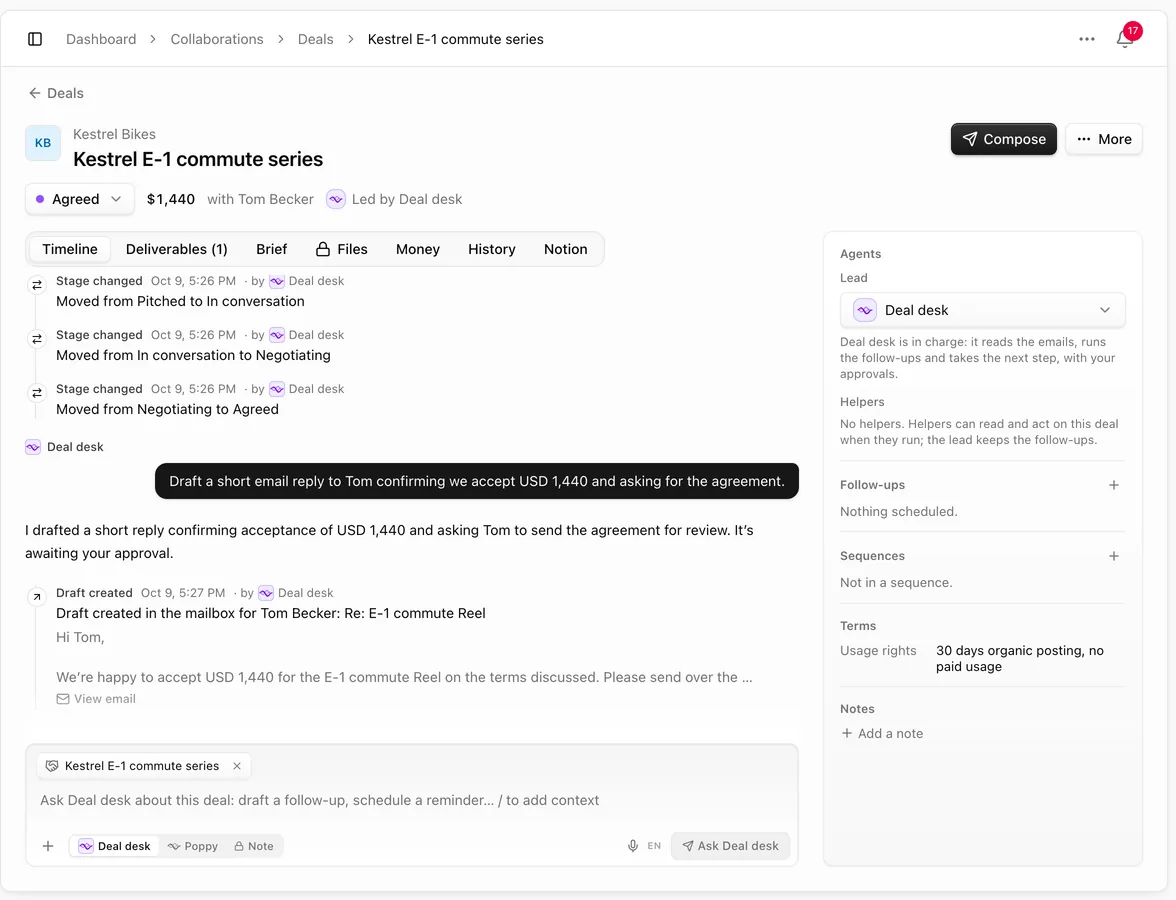Click the Draft created arrow icon
The width and height of the screenshot is (1176, 900).
[x=36, y=597]
